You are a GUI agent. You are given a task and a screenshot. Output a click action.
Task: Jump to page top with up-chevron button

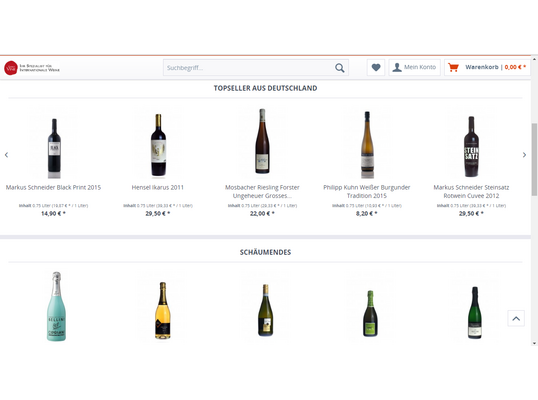516,318
